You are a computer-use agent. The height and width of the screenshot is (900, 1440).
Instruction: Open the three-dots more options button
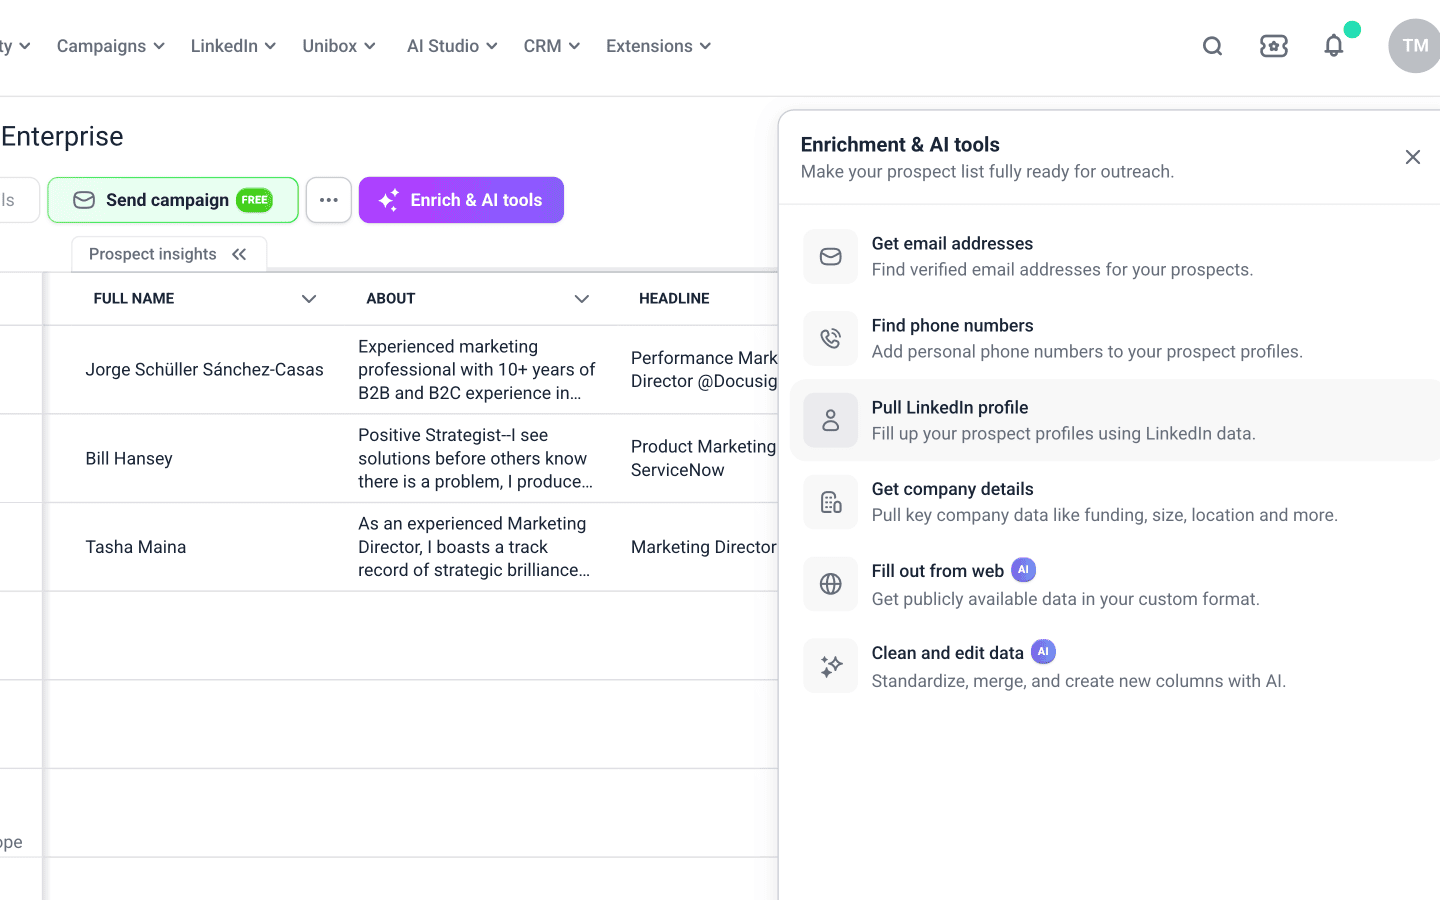tap(329, 200)
